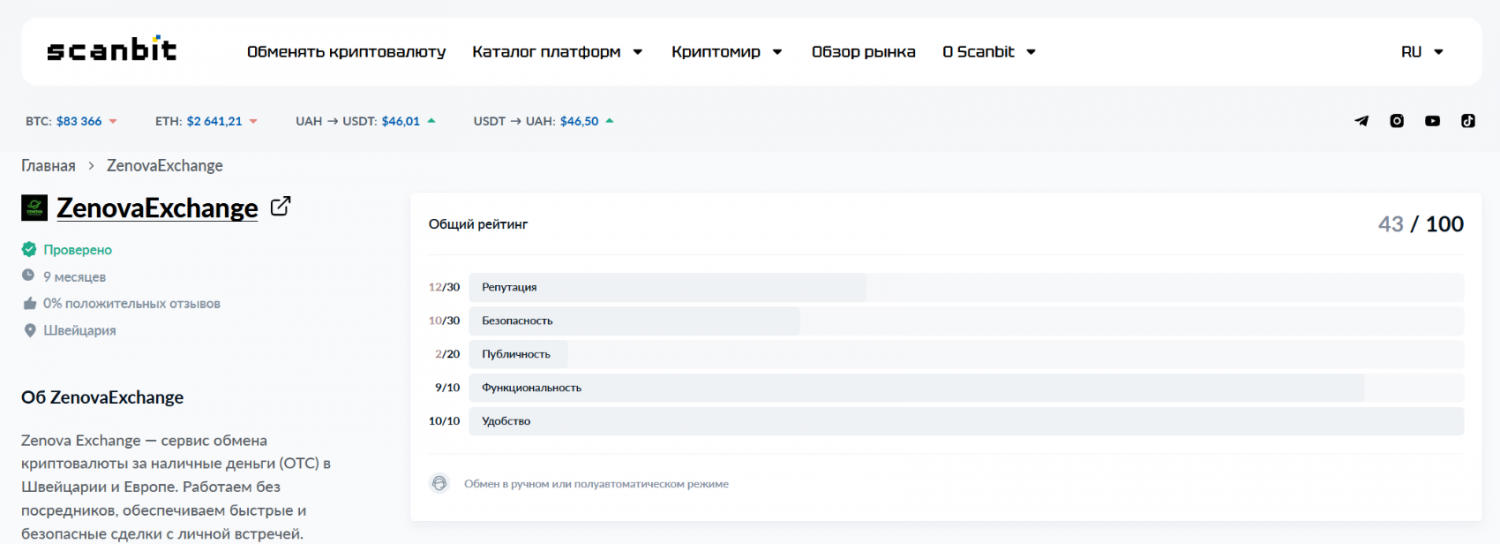Expand the О Scanbit dropdown arrow

1031,52
